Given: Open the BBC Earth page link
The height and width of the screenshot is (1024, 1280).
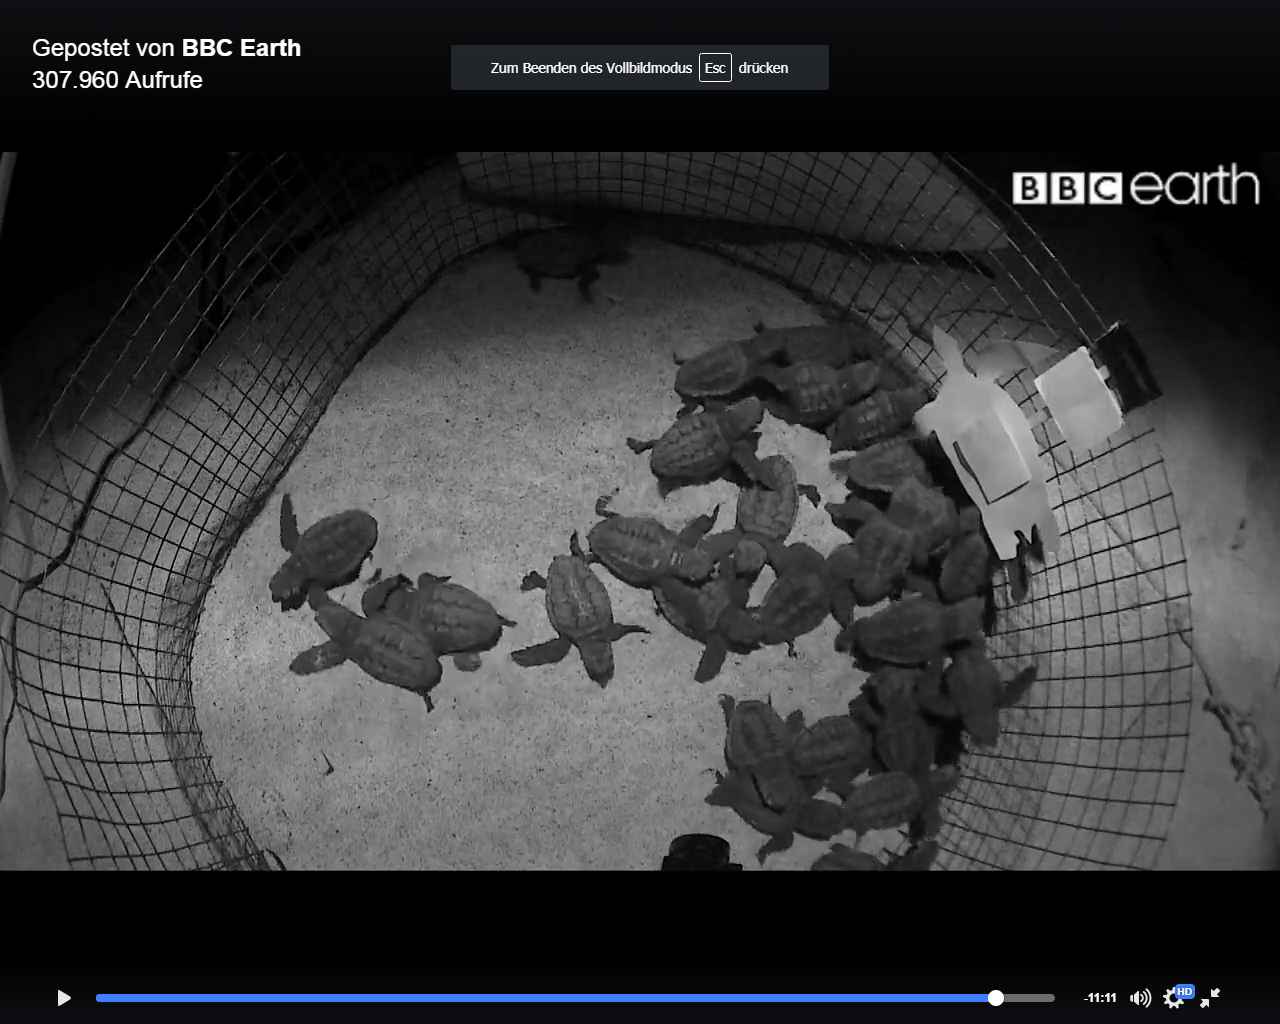Looking at the screenshot, I should (241, 48).
